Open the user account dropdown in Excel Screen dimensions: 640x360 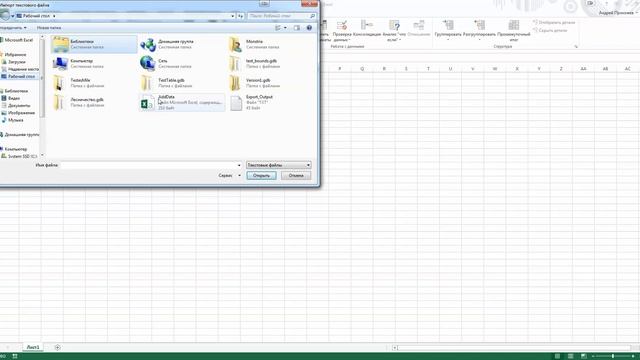point(618,13)
